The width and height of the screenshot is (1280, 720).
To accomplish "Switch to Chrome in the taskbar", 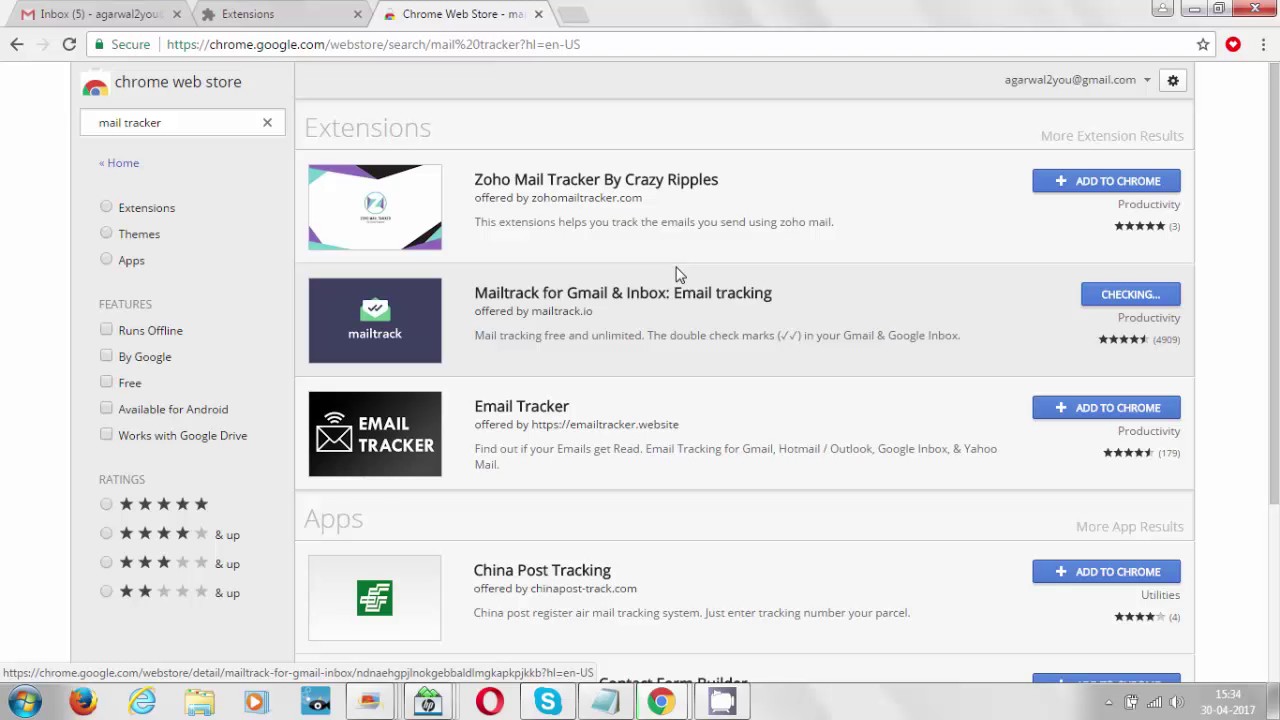I will pos(661,701).
